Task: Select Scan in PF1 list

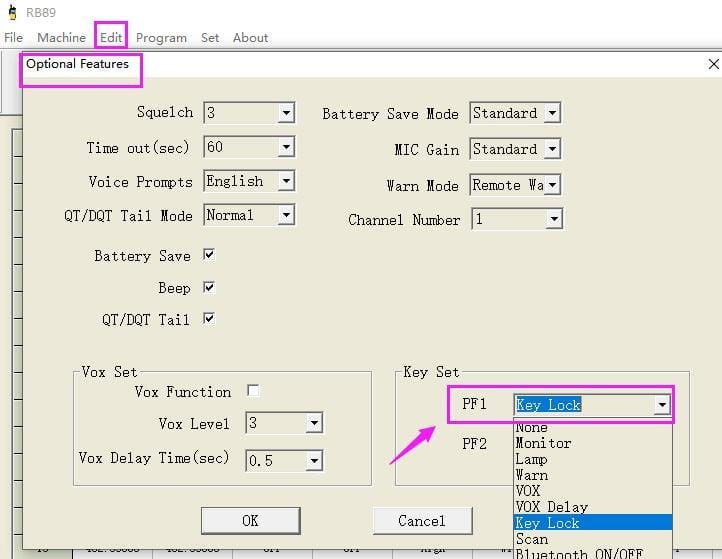Action: coord(593,539)
